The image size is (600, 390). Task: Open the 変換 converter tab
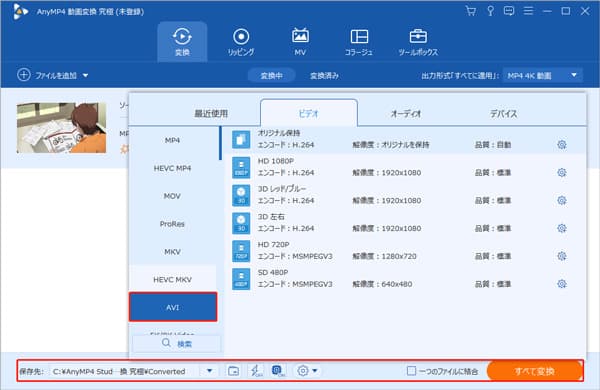pos(182,42)
